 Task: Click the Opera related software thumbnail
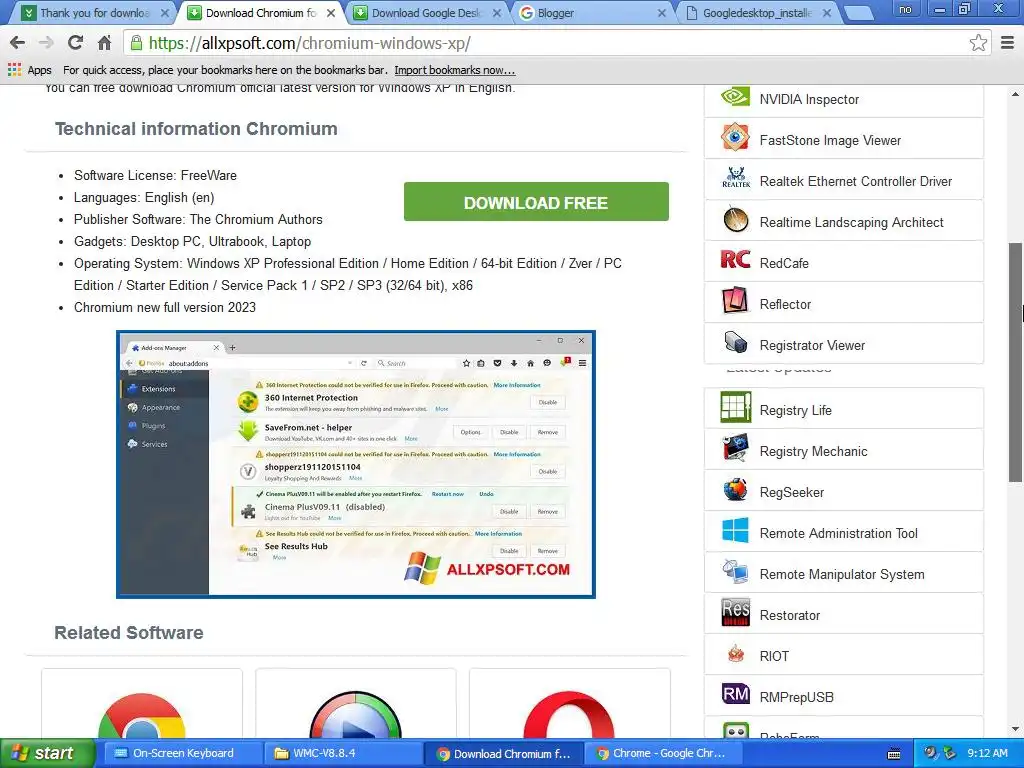[x=569, y=704]
